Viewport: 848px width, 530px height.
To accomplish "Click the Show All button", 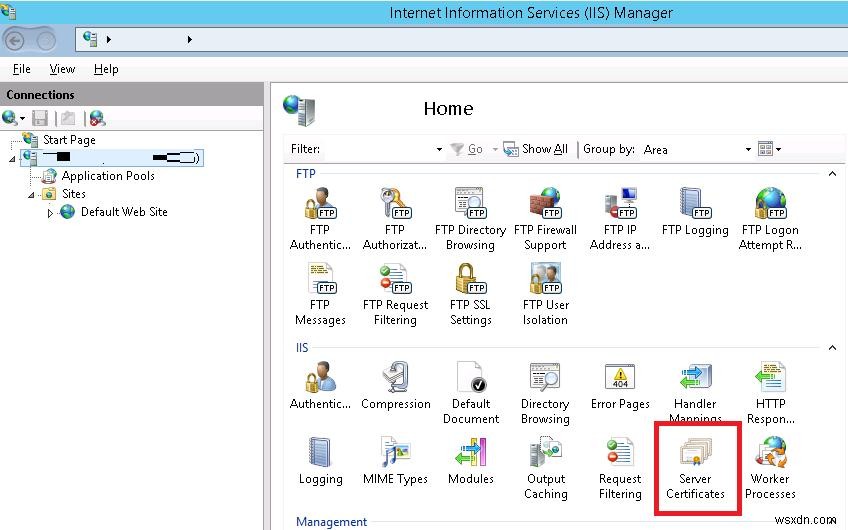I will pyautogui.click(x=535, y=149).
